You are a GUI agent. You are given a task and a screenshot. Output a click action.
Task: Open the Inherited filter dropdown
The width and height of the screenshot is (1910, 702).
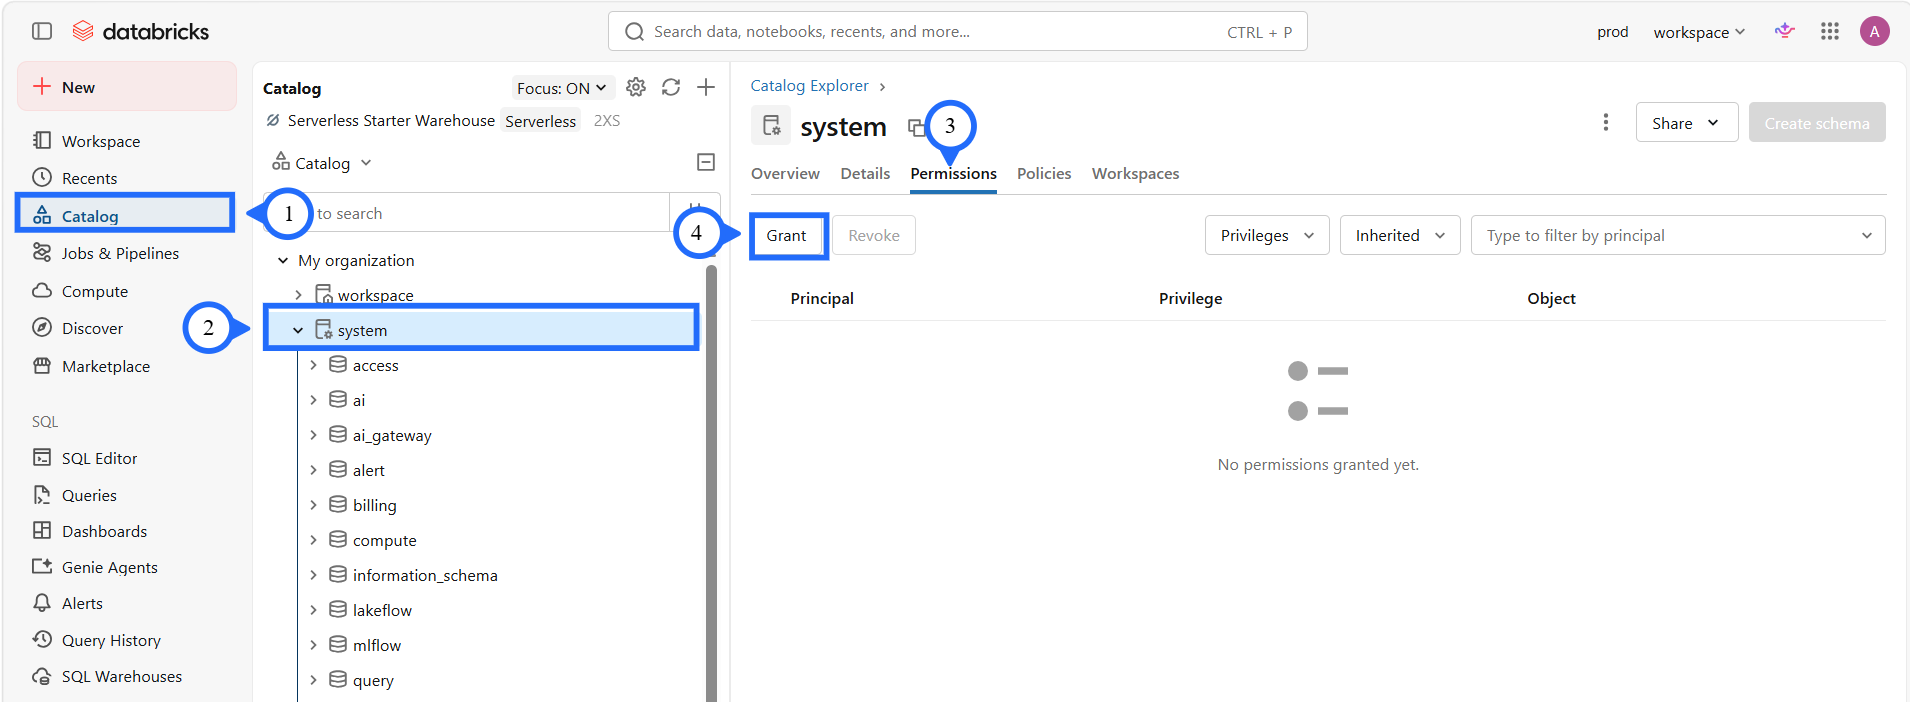(x=1400, y=235)
